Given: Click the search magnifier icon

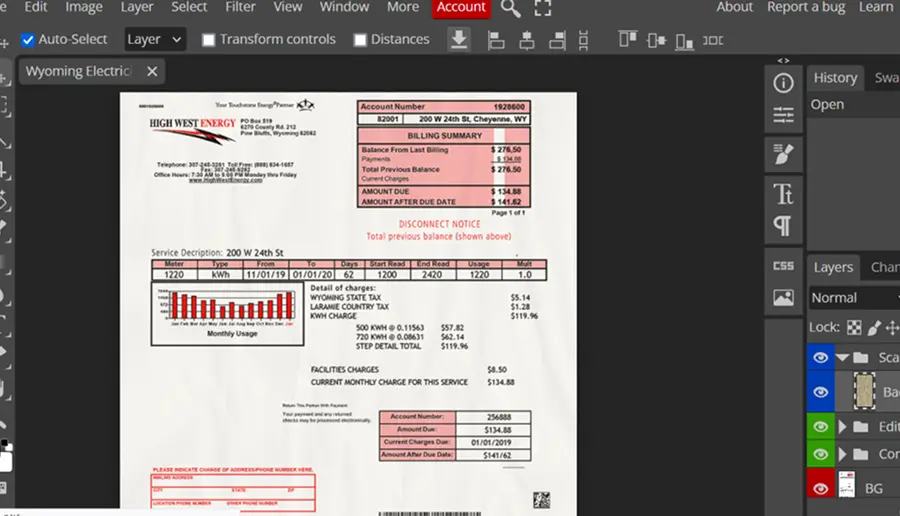Looking at the screenshot, I should pyautogui.click(x=510, y=8).
